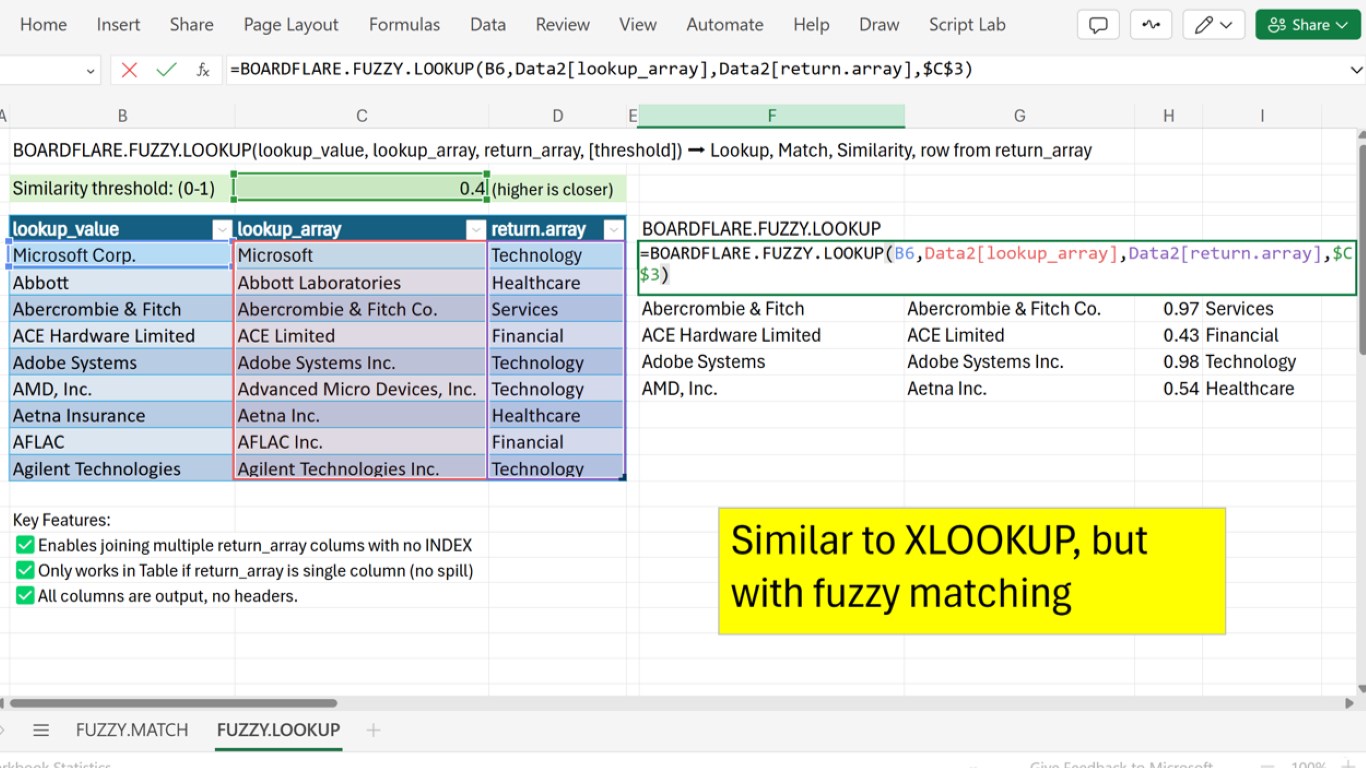Toggle the 'All columns are output' checkmark
The image size is (1366, 768).
click(25, 596)
